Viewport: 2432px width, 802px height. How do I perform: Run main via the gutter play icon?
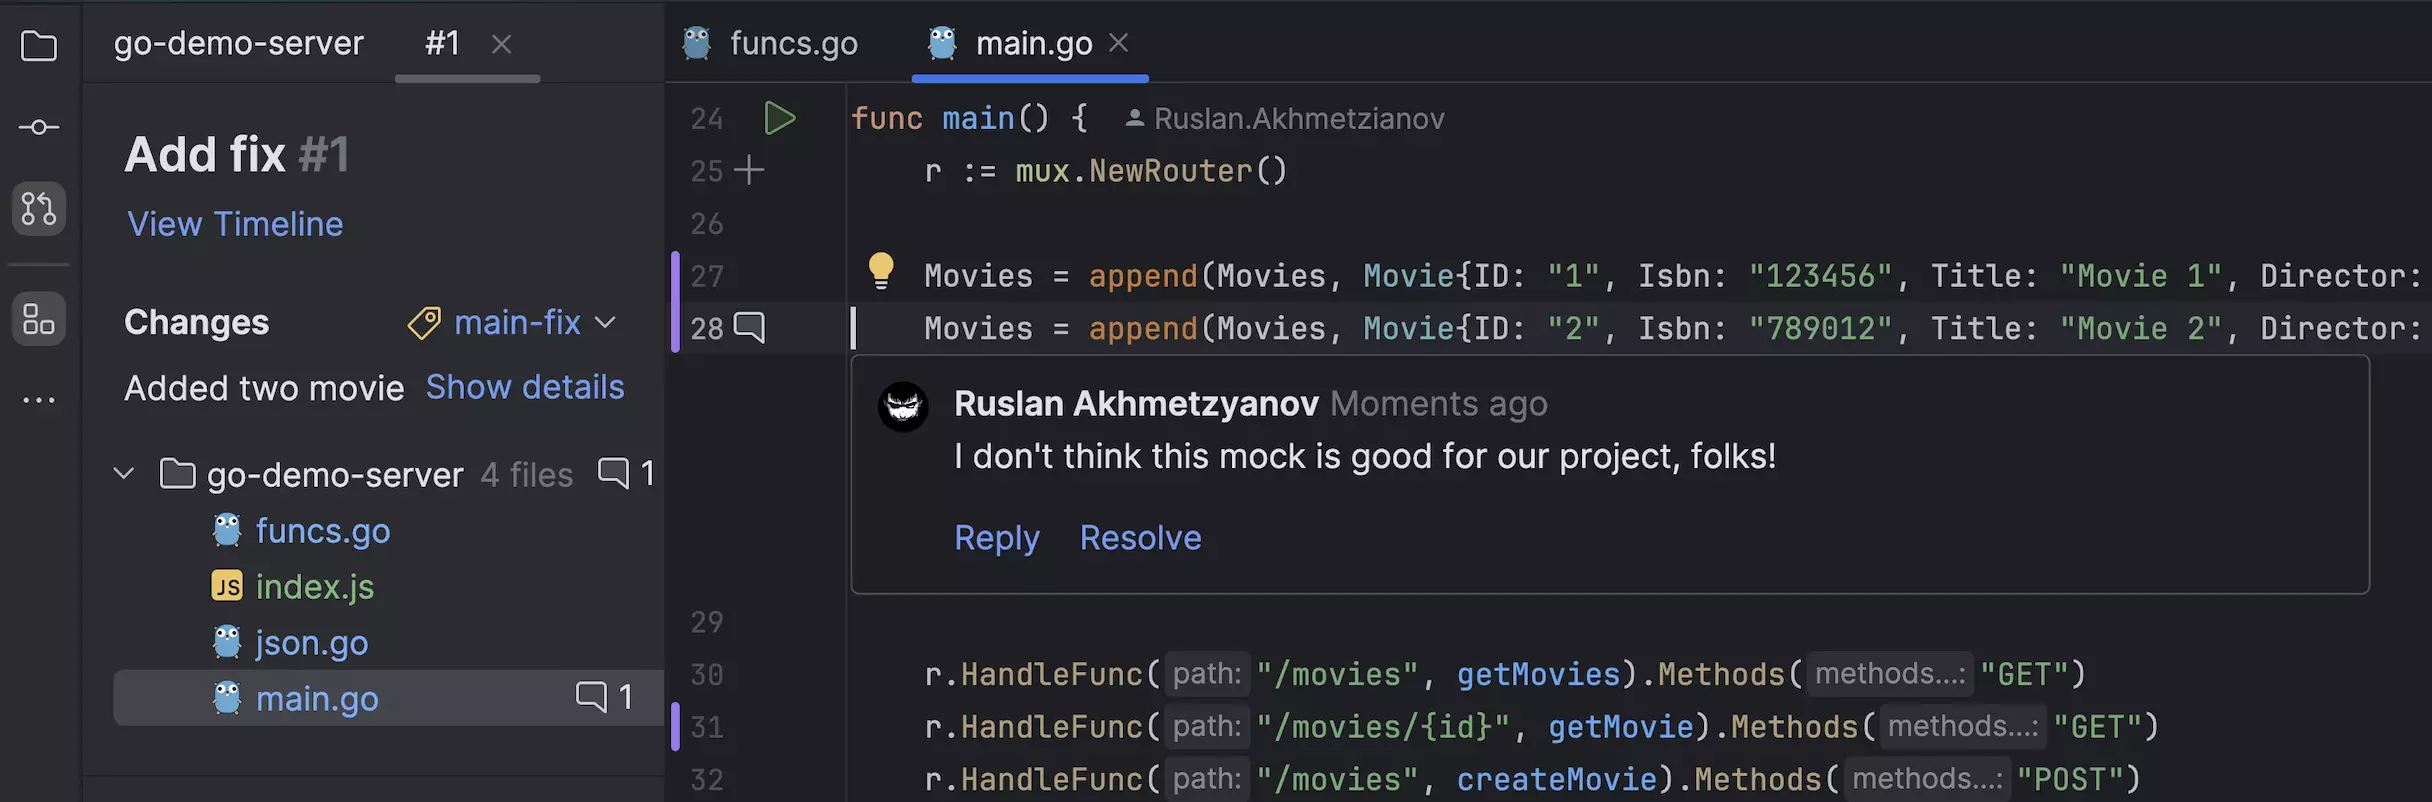[x=781, y=117]
